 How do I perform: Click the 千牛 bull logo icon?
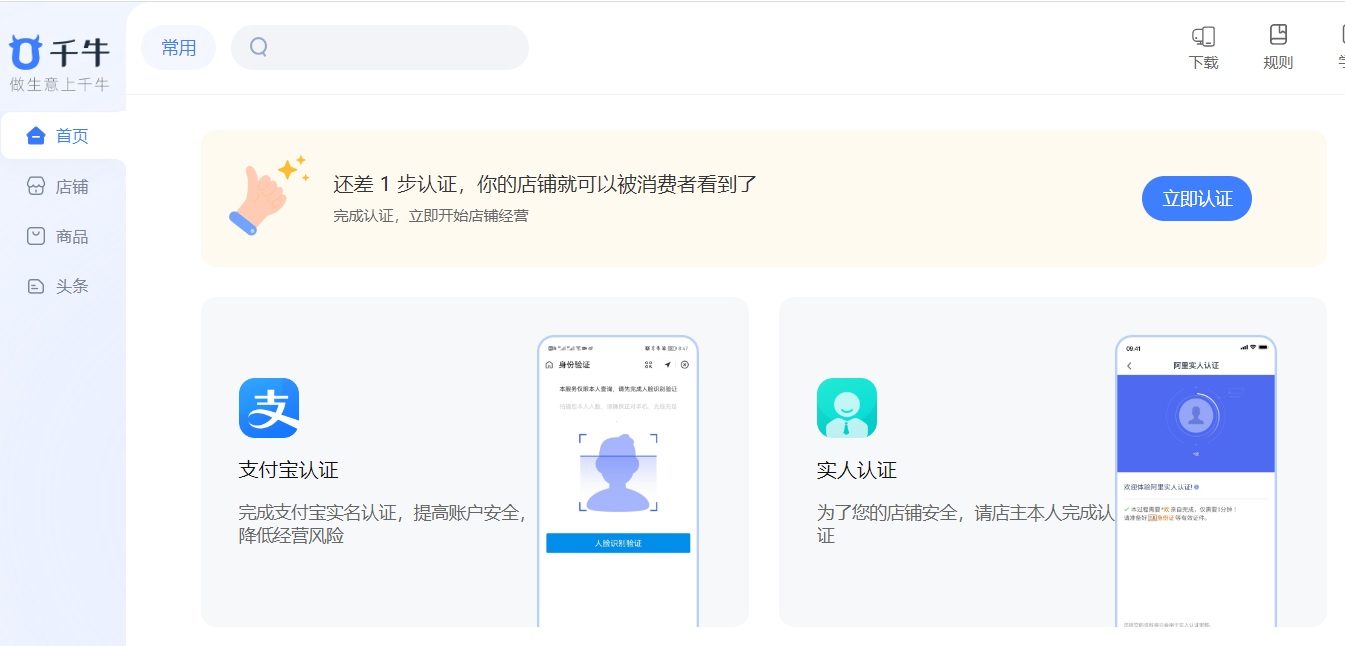[x=25, y=52]
